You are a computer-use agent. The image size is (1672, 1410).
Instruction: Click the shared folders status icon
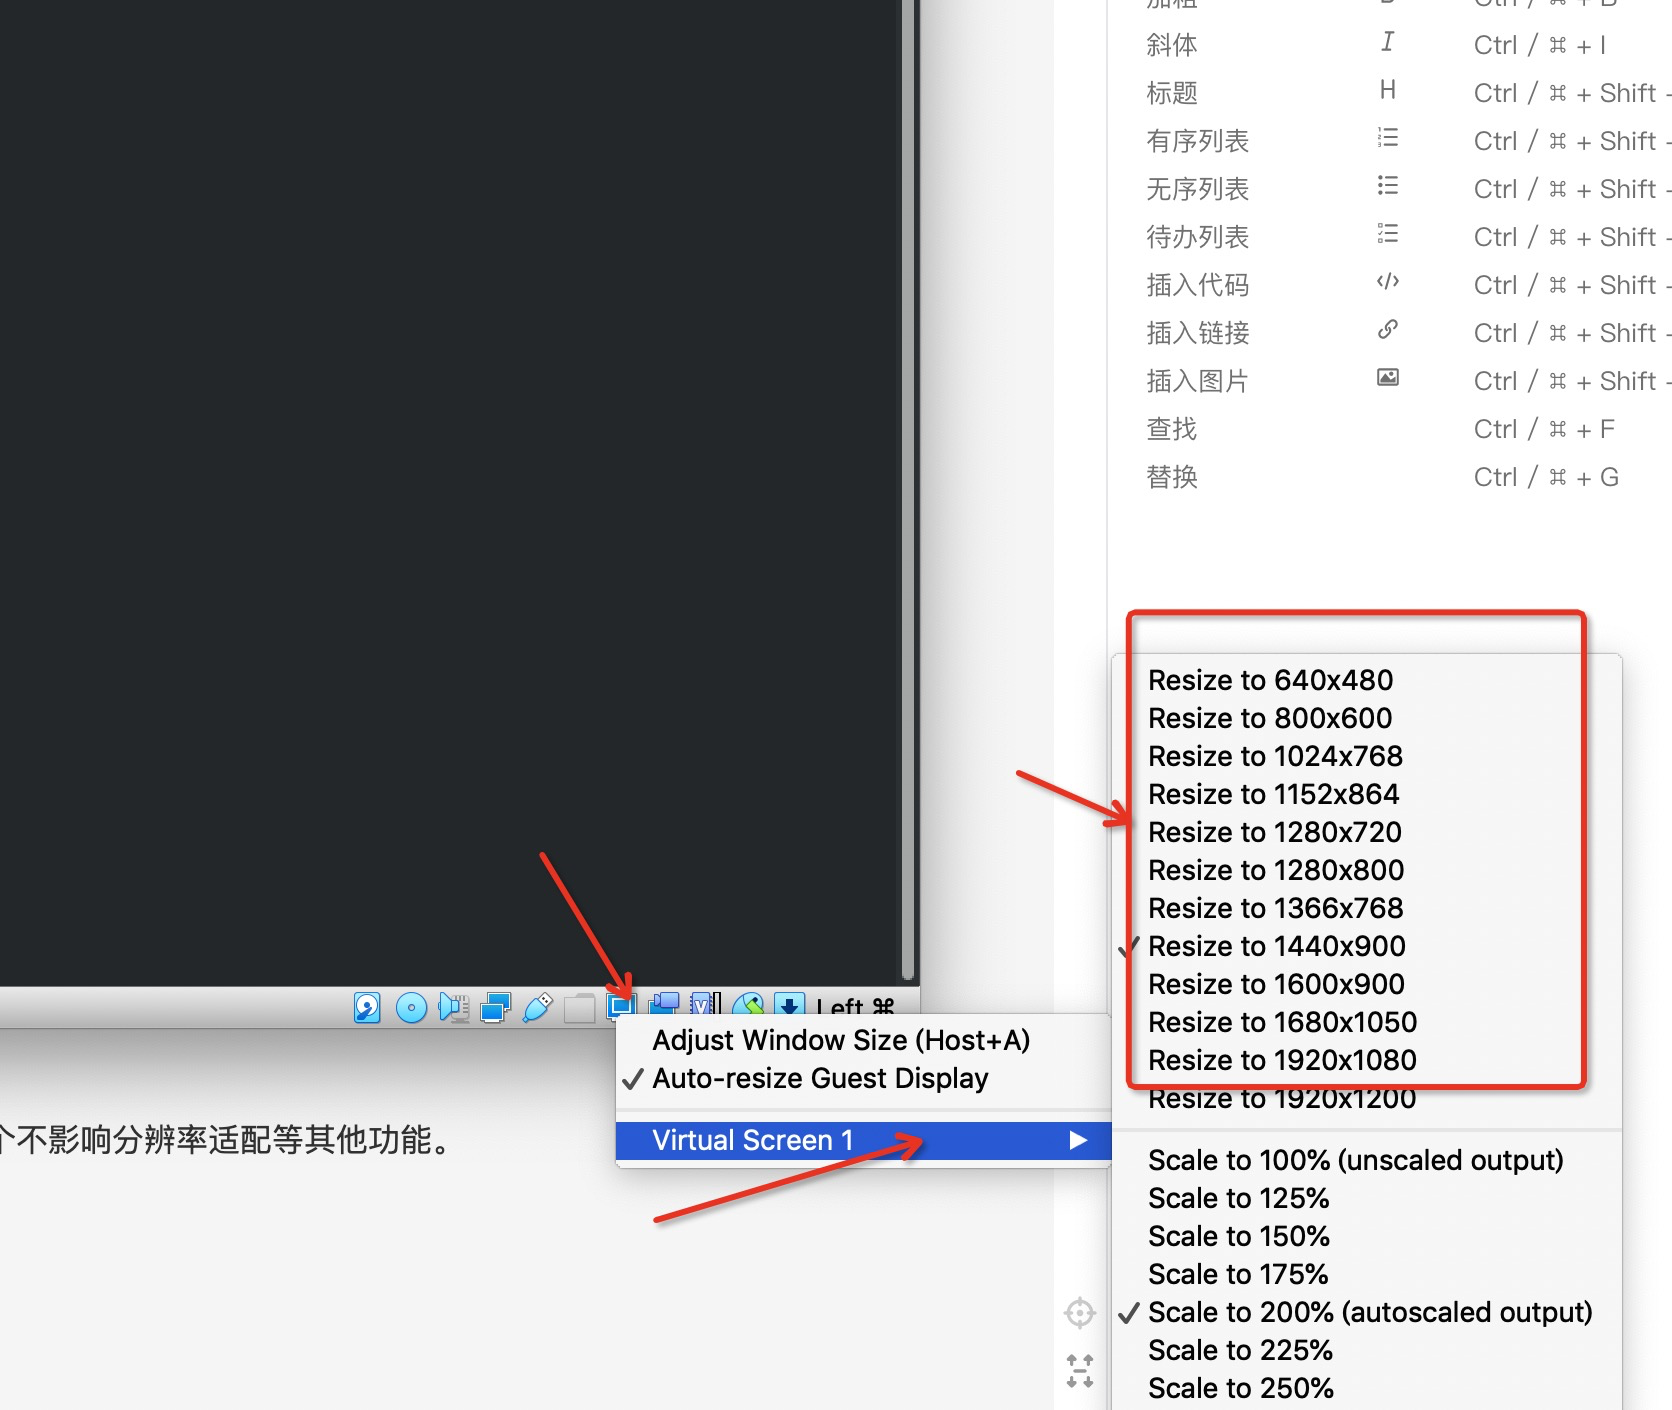pyautogui.click(x=579, y=1008)
